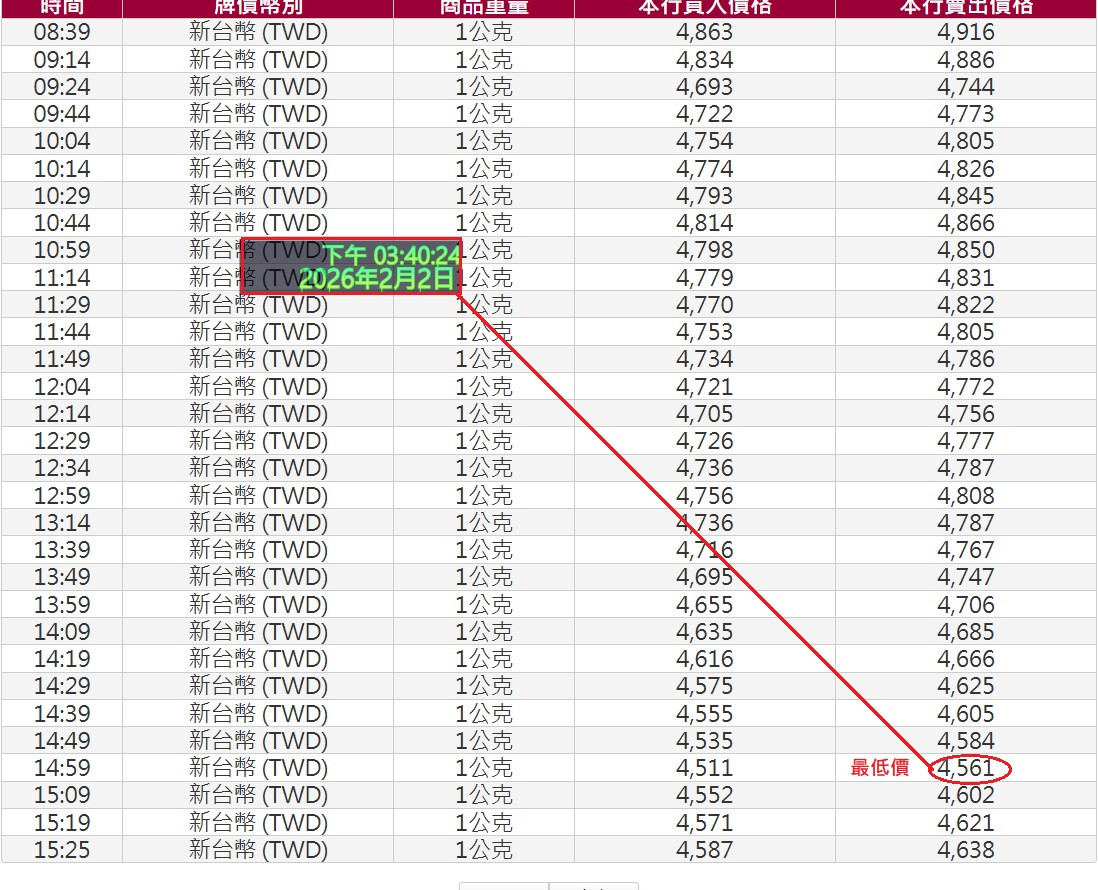Click buy price 4,616 in the 14:19 row

[704, 660]
